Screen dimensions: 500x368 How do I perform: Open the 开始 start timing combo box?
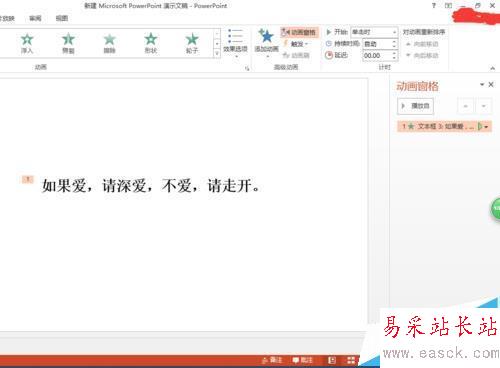point(374,32)
